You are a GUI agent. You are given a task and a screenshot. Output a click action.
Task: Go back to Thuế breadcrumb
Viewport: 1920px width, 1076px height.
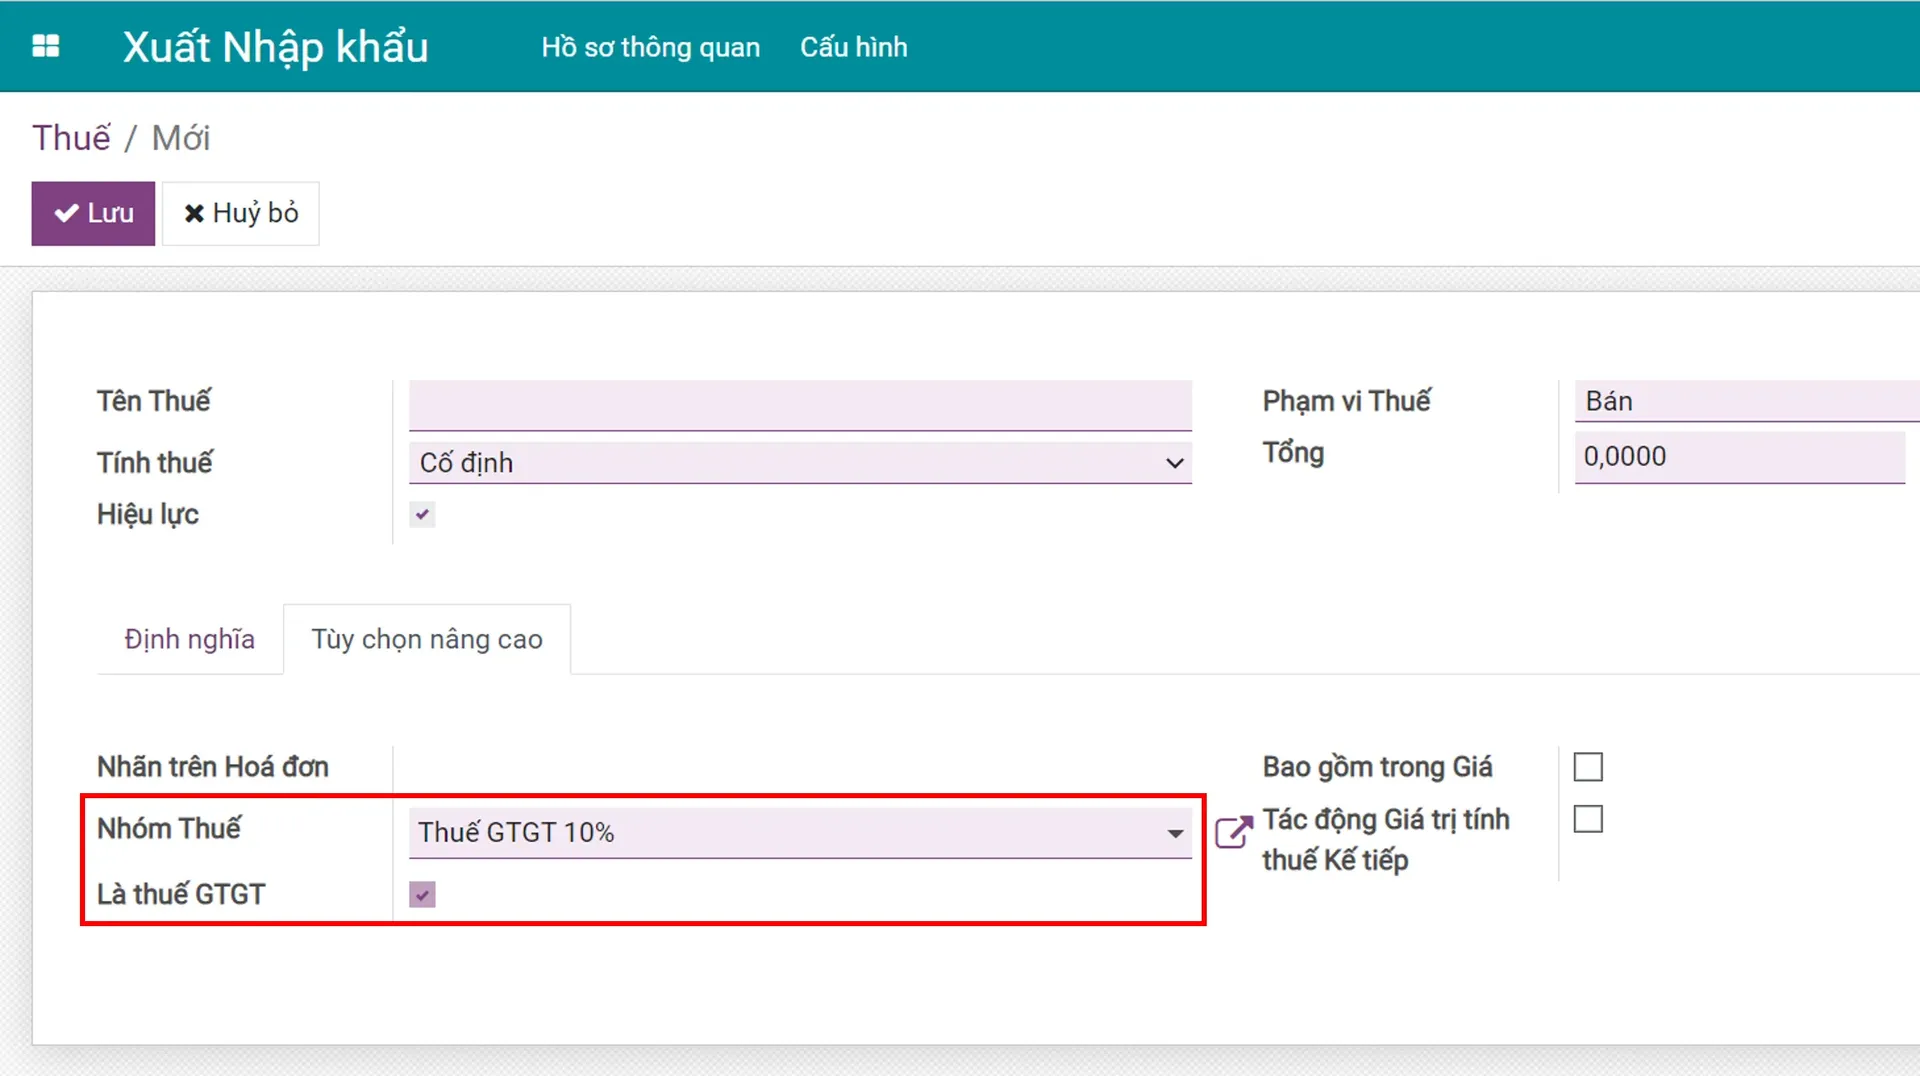click(x=71, y=138)
